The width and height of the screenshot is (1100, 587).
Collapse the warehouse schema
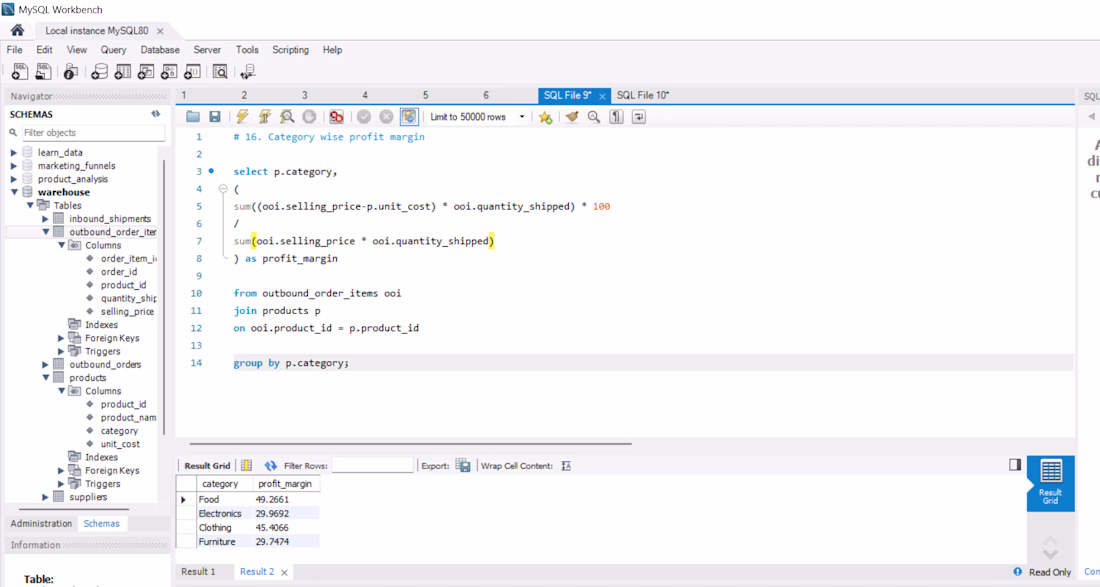13,192
